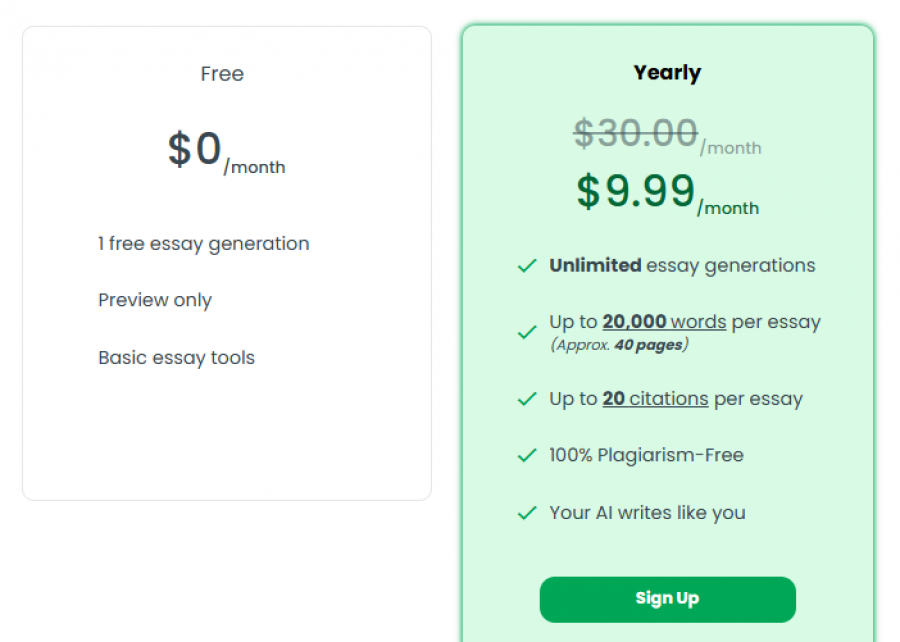Click the green checkmark beside Unlimited essay generations

click(527, 266)
